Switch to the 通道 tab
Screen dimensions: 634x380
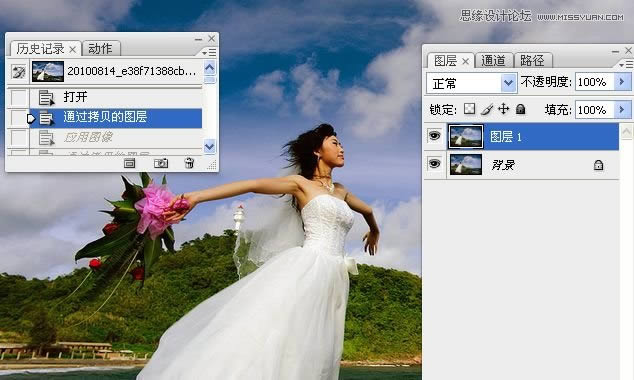pos(493,61)
